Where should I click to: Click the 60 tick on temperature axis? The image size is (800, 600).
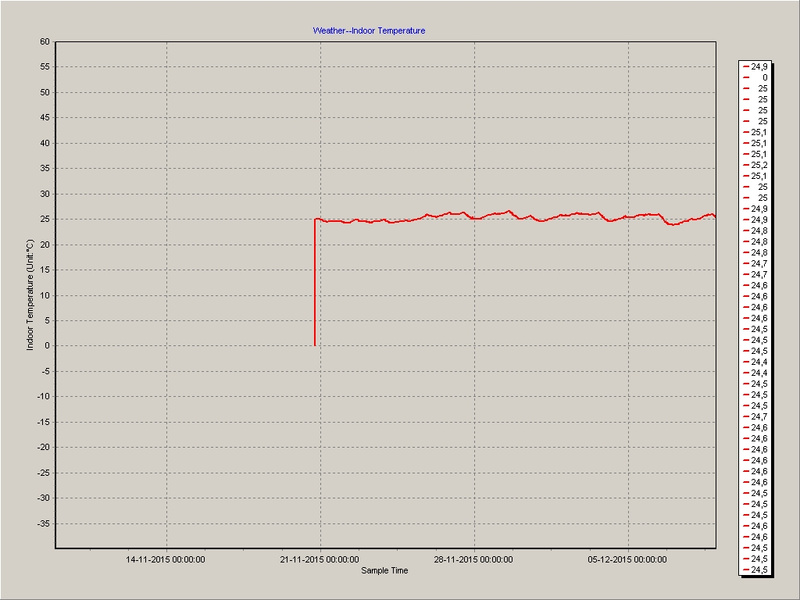pyautogui.click(x=45, y=42)
